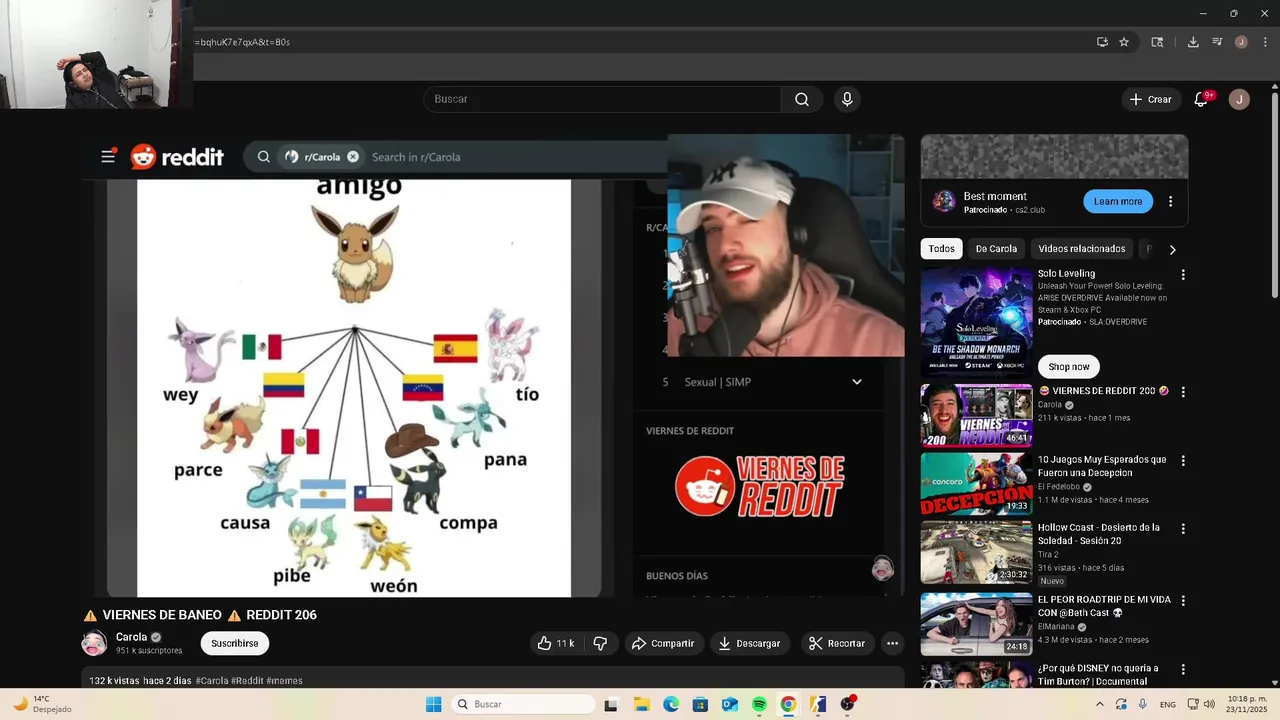Open Outlook from the taskbar
The width and height of the screenshot is (1280, 720).
tap(730, 704)
